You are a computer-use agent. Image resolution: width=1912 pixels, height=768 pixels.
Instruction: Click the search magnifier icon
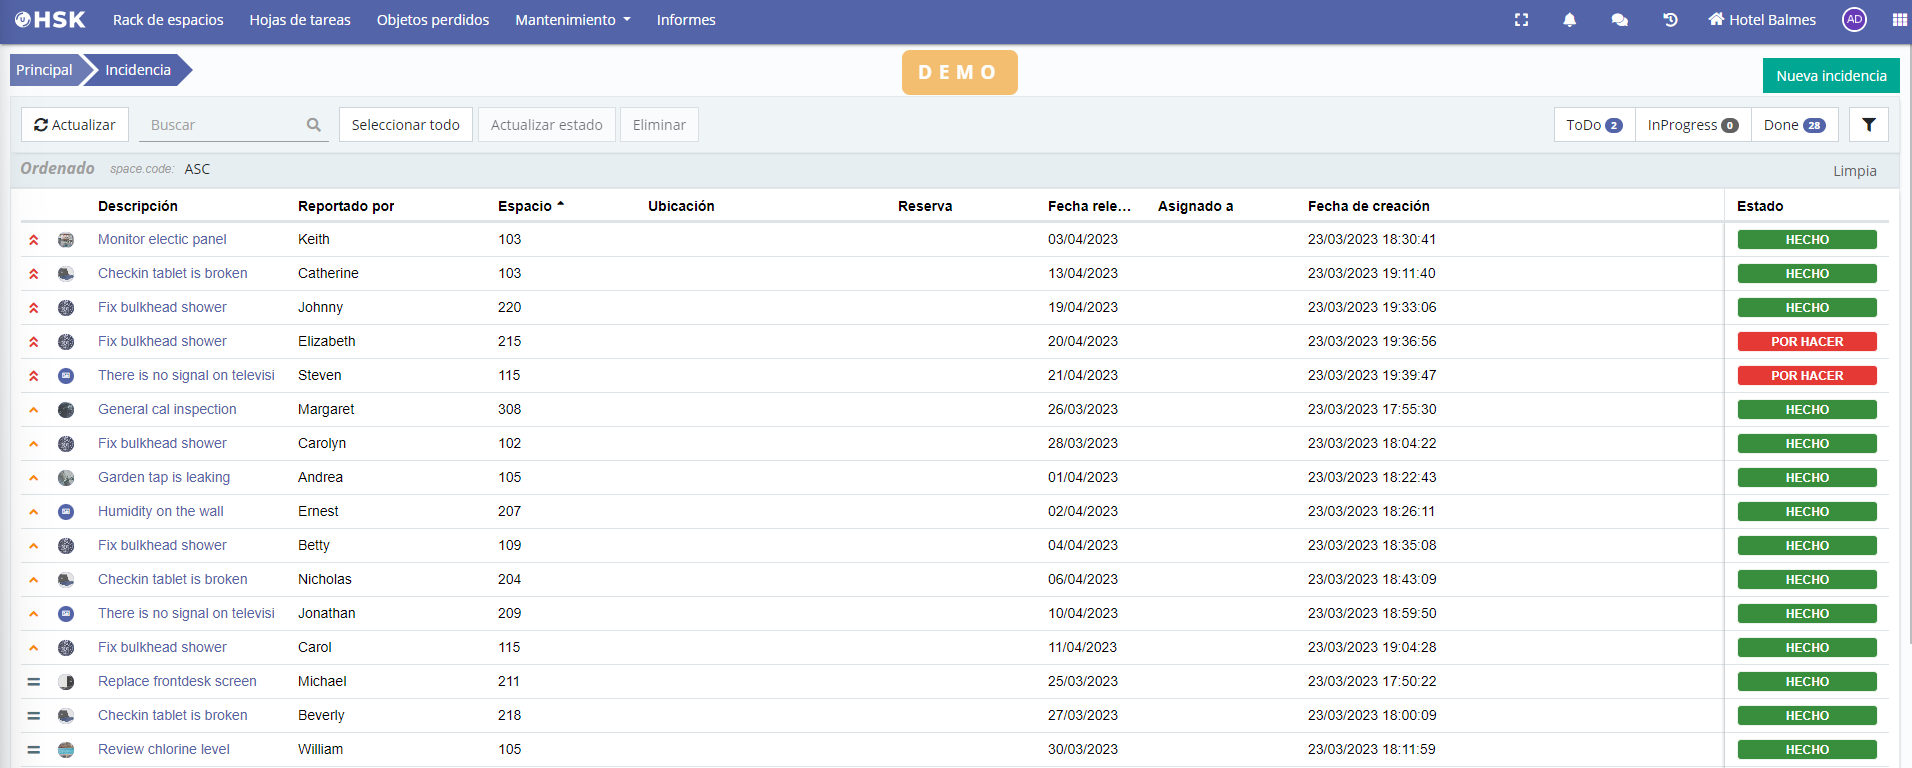pos(314,125)
